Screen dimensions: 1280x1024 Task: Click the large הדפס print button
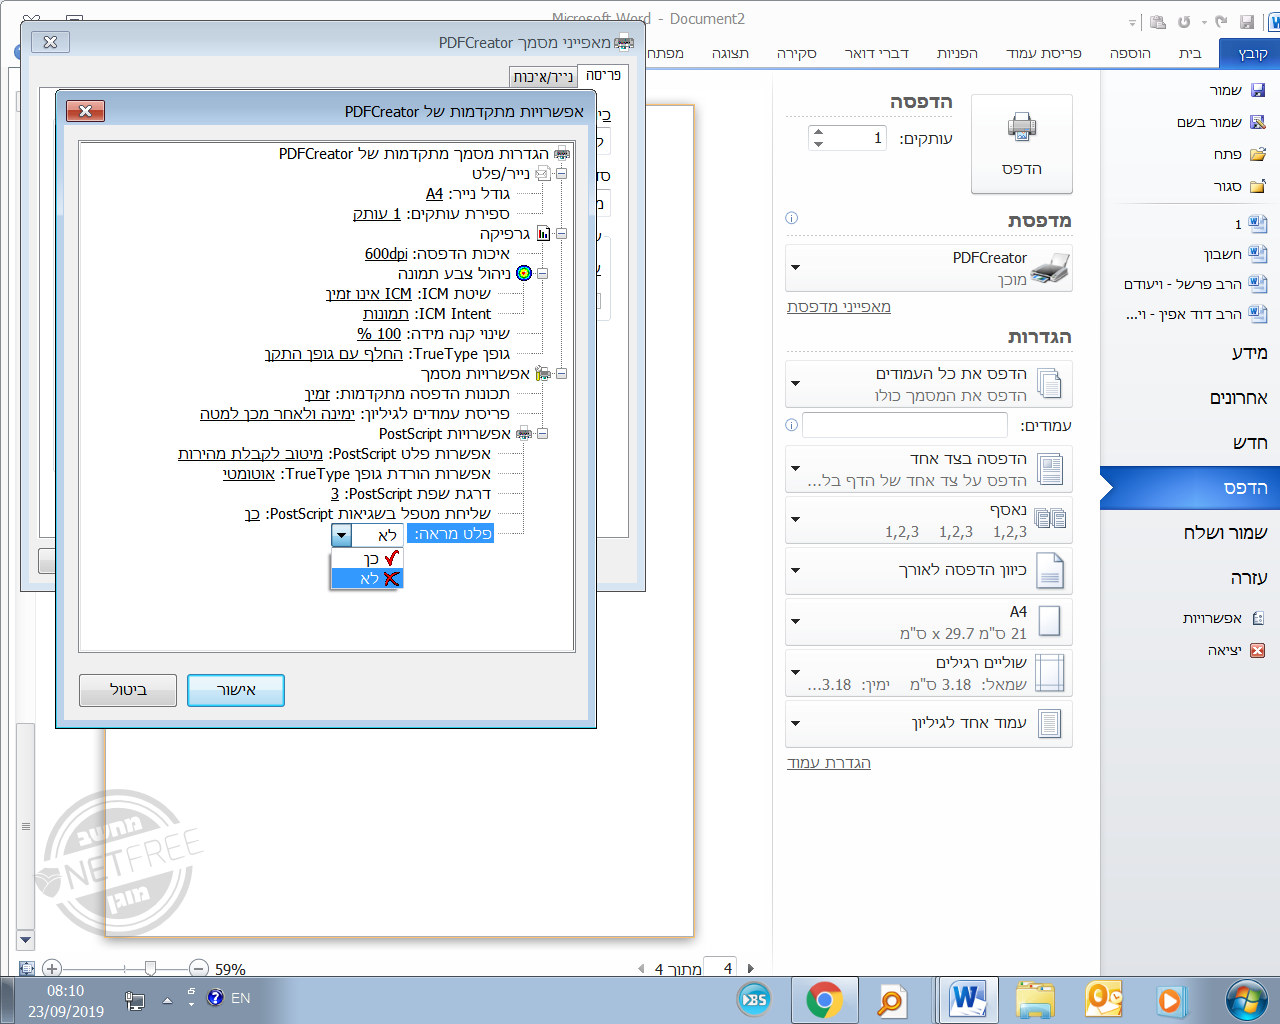click(x=1022, y=144)
